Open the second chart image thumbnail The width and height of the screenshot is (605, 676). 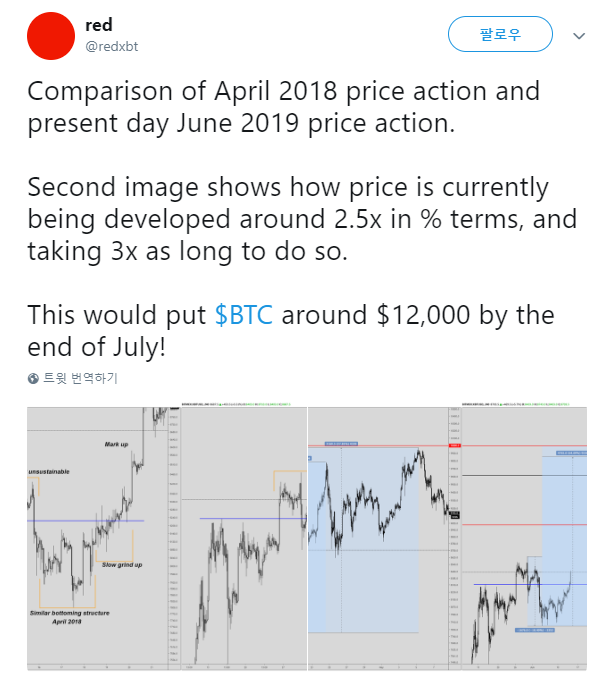coord(244,538)
